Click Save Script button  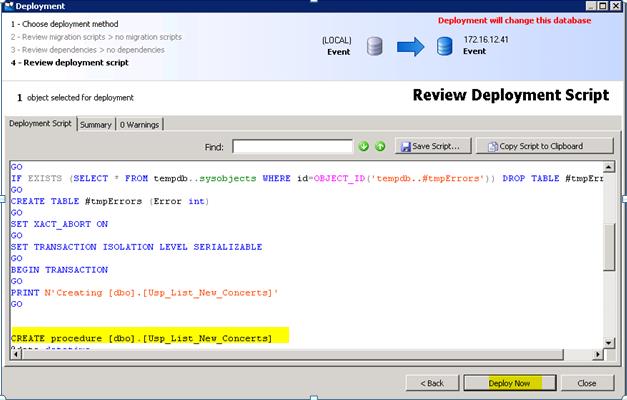433,146
